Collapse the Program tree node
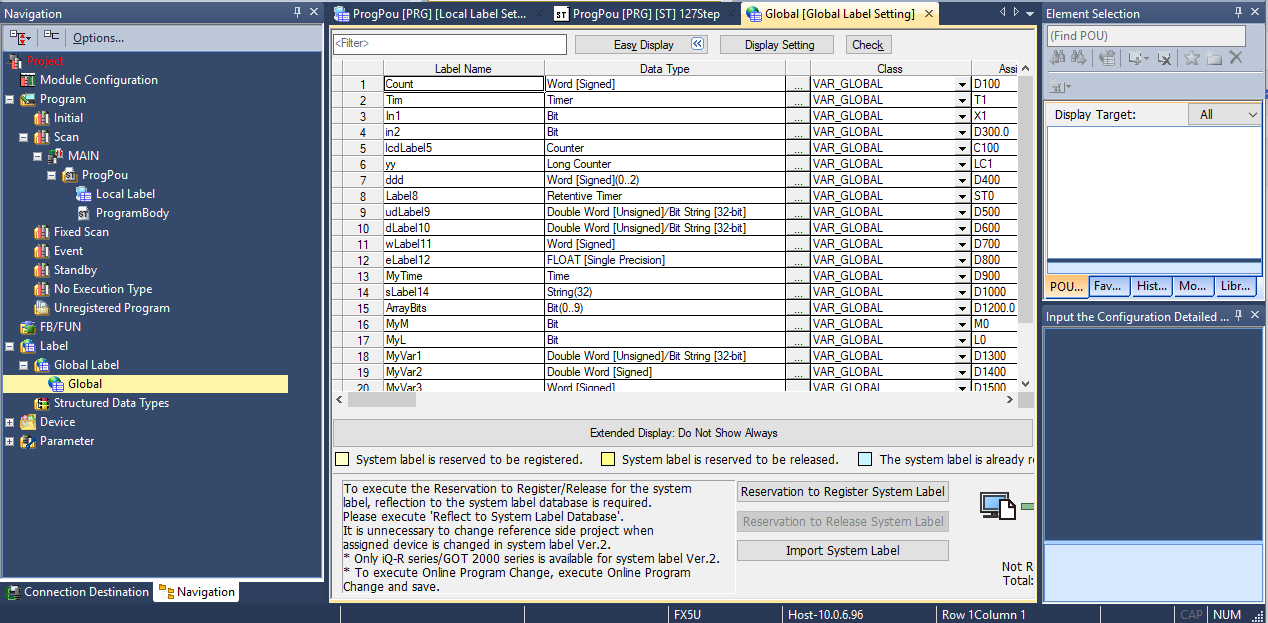This screenshot has width=1268, height=623. pos(10,99)
